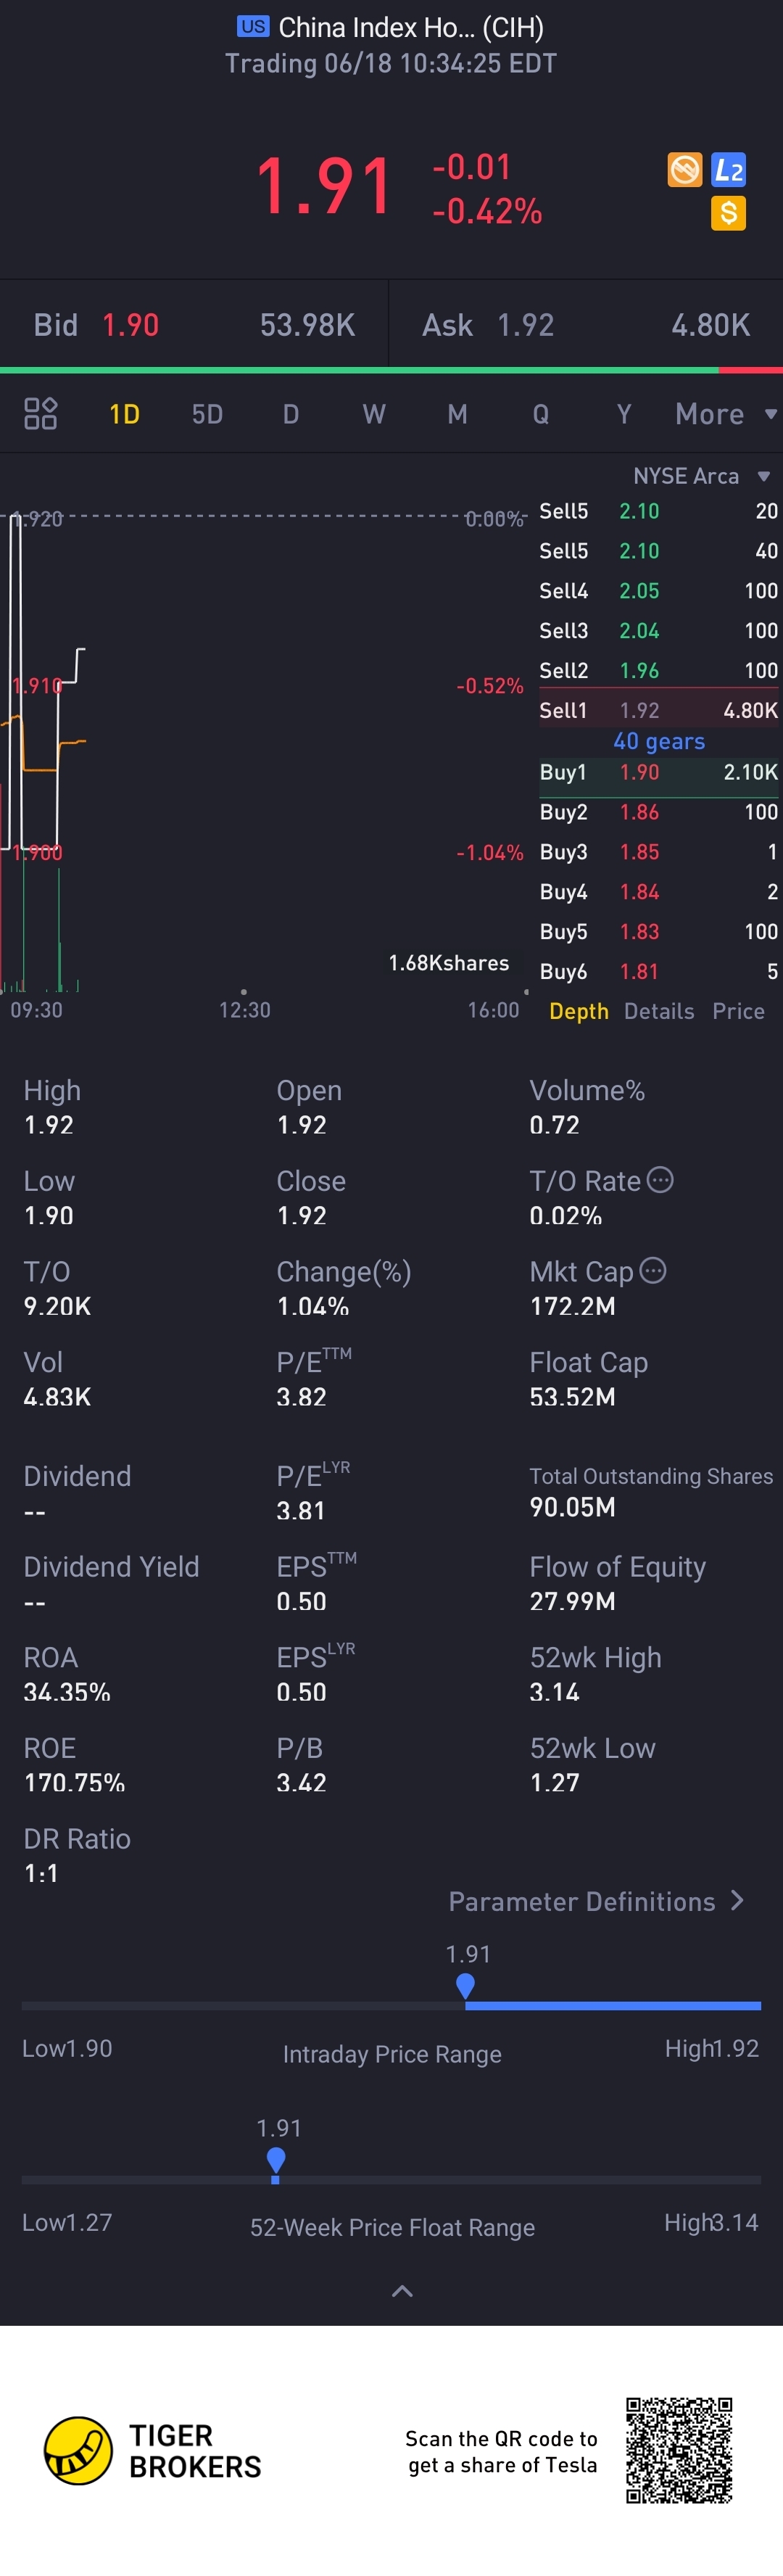Tap the Intraday Price Range marker
Screen dimensions: 783x2576
click(x=465, y=1986)
